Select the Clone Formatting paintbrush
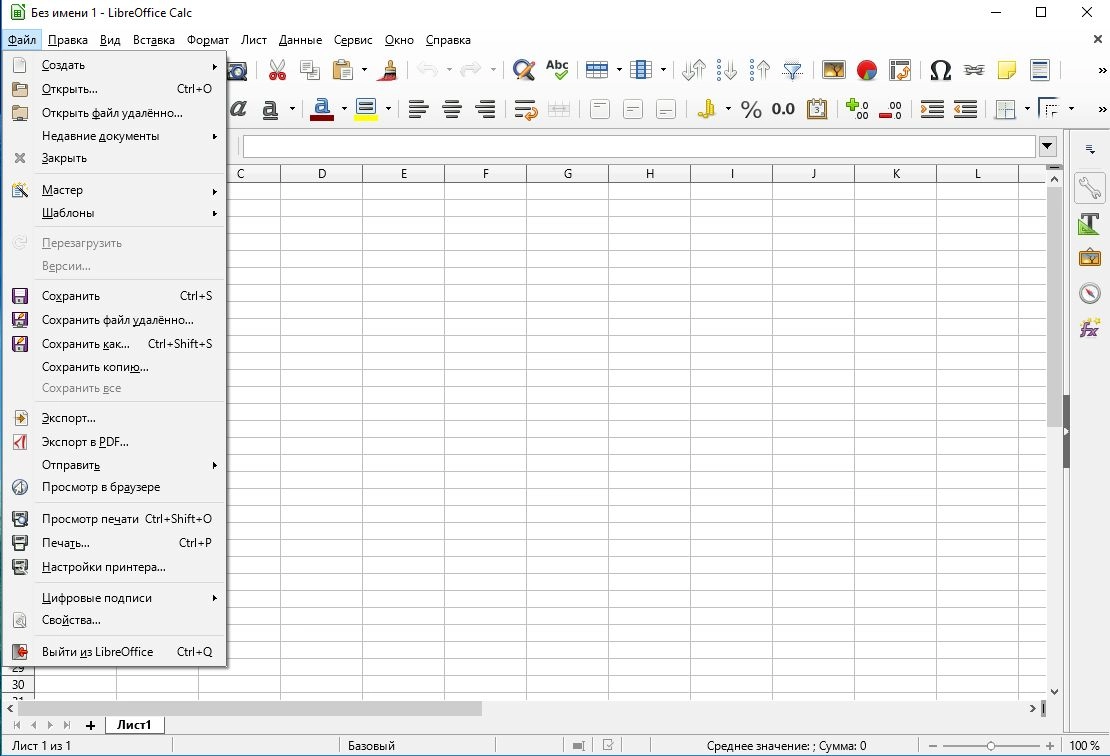 [388, 69]
